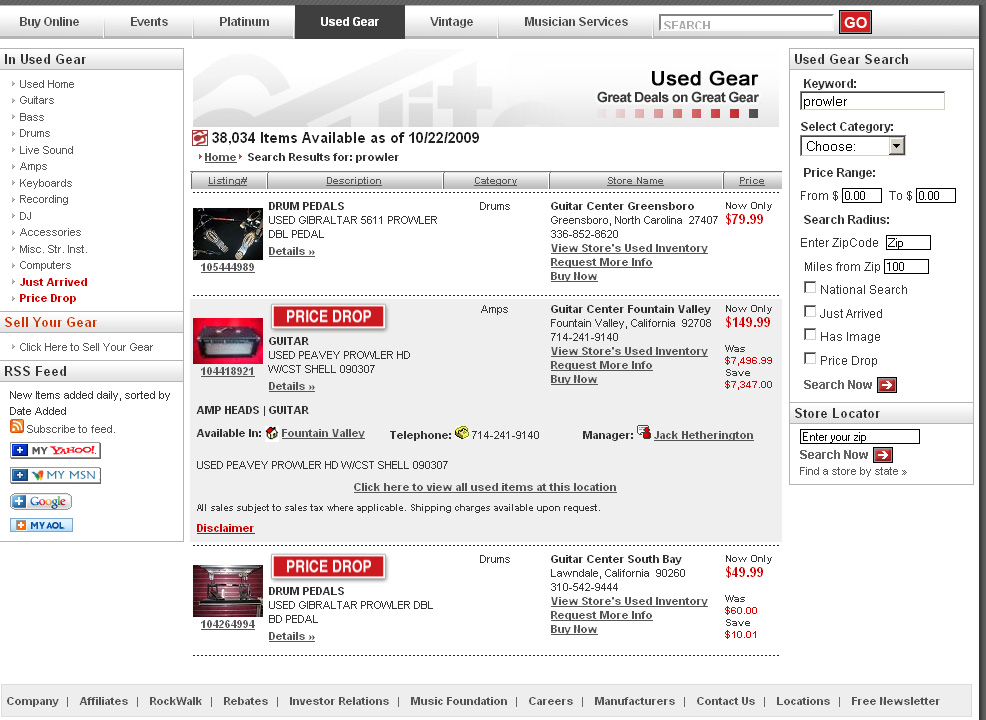Click the Store Locator Search Now arrow
Screen dimensions: 986x720
[x=883, y=455]
